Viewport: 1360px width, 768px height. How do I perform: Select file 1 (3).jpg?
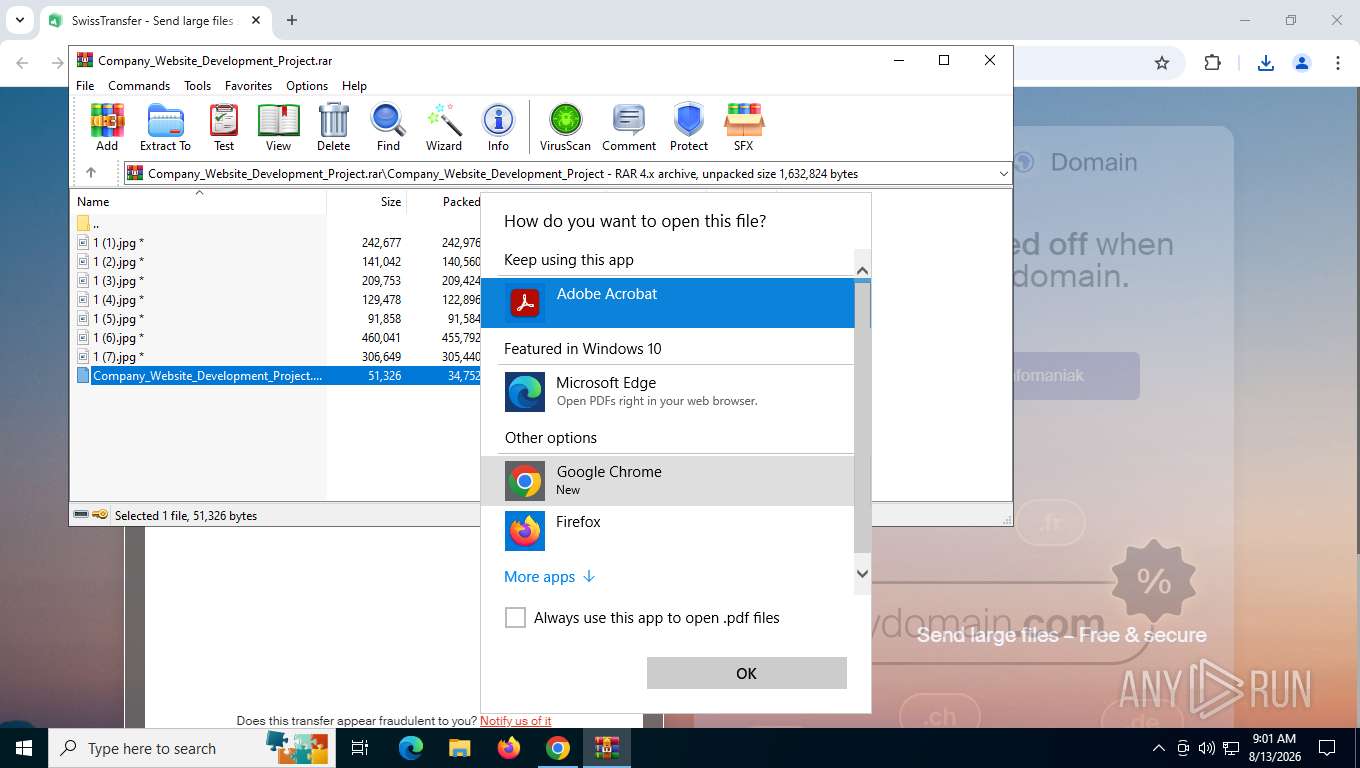tap(118, 281)
